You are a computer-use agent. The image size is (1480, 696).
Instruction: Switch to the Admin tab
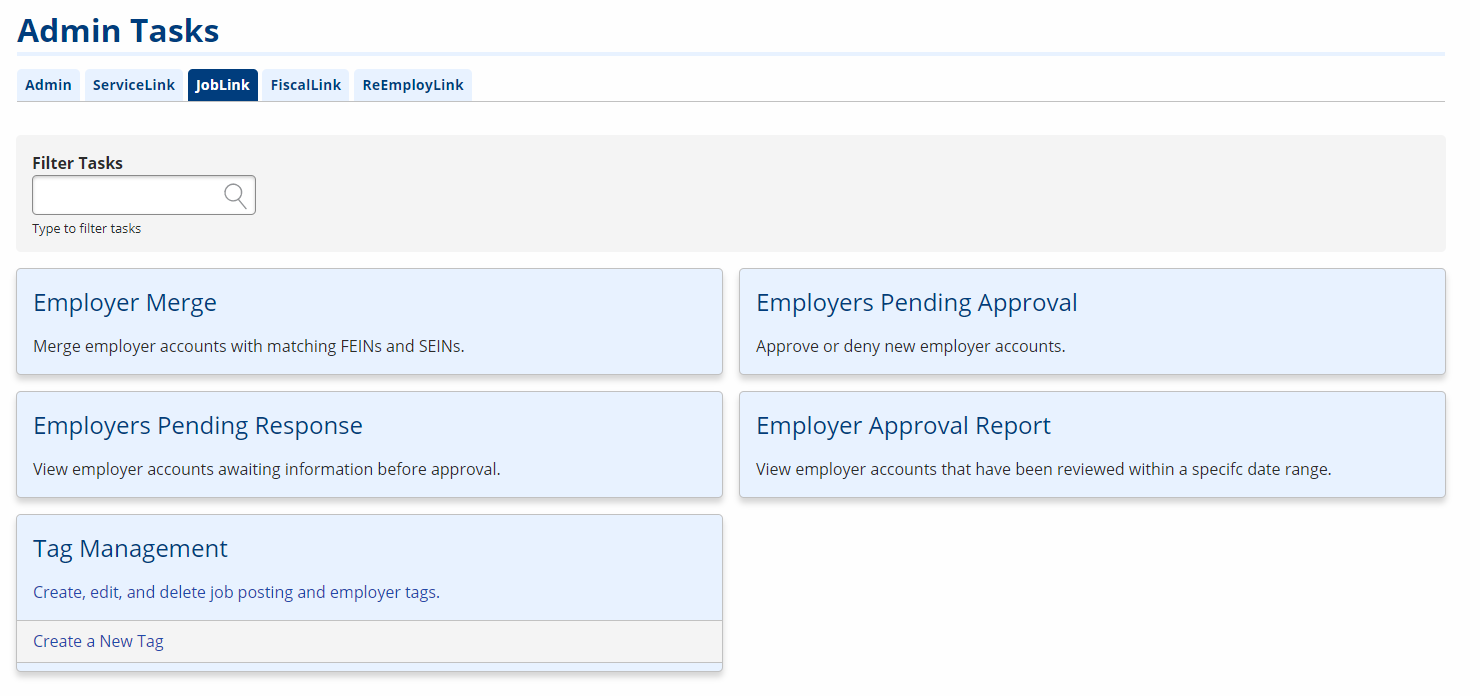coord(48,85)
